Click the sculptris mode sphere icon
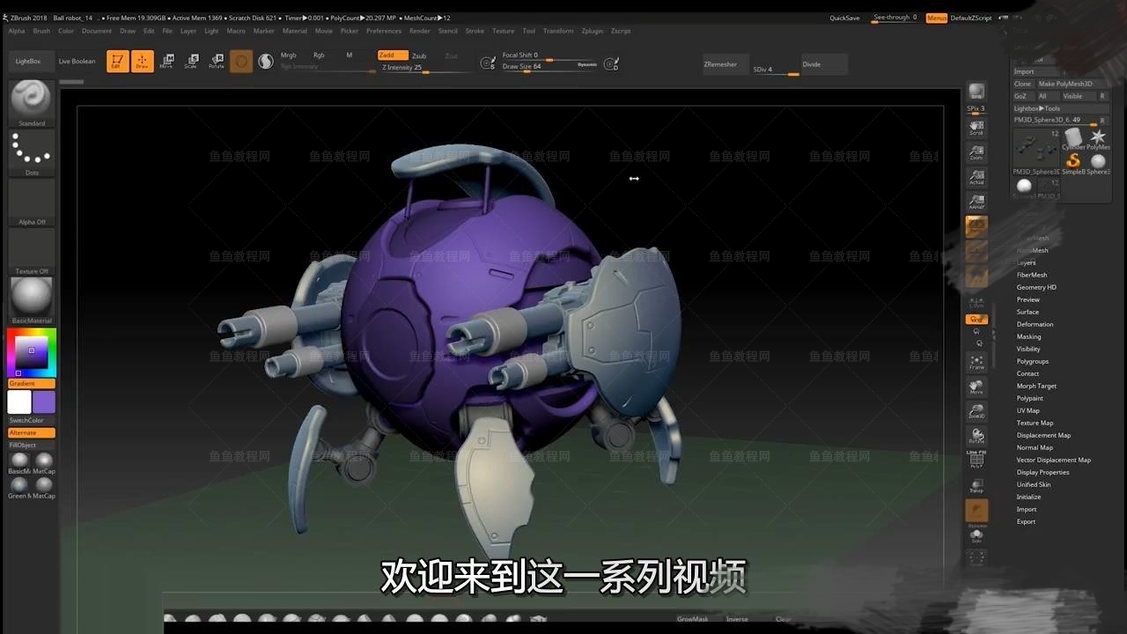 coord(266,61)
